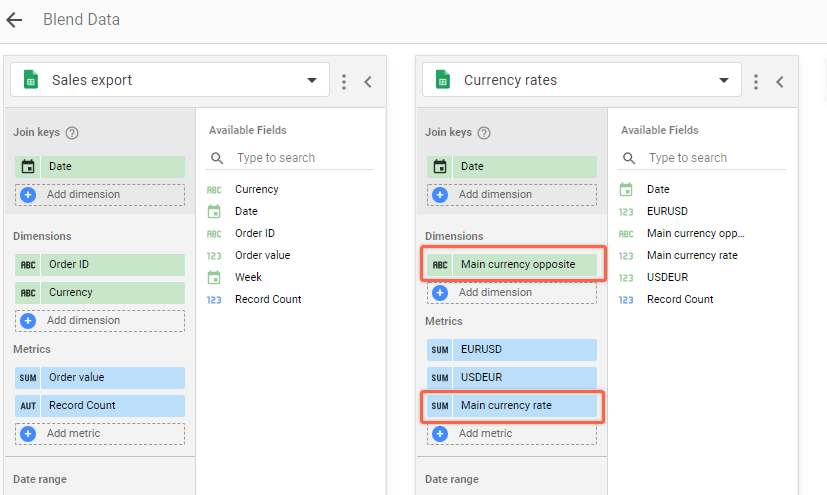827x495 pixels.
Task: Click calendar icon on Sales export Date join key
Action: pyautogui.click(x=28, y=167)
